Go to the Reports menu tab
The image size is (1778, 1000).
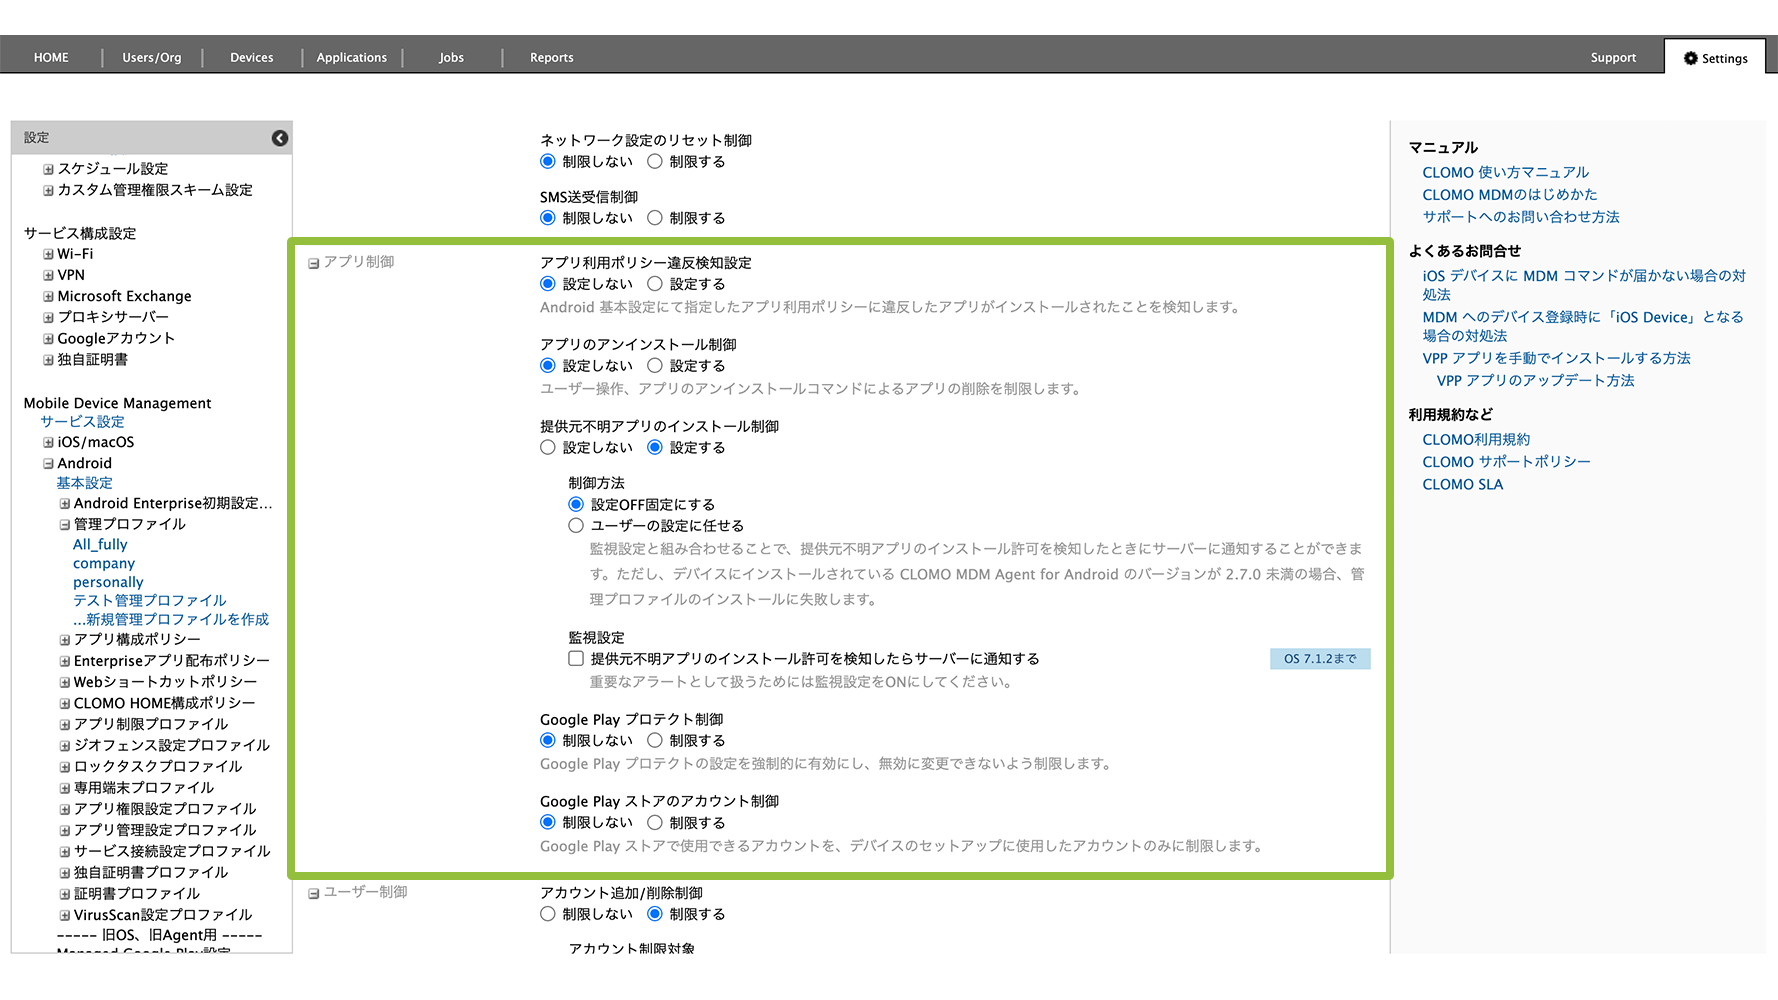pos(551,58)
